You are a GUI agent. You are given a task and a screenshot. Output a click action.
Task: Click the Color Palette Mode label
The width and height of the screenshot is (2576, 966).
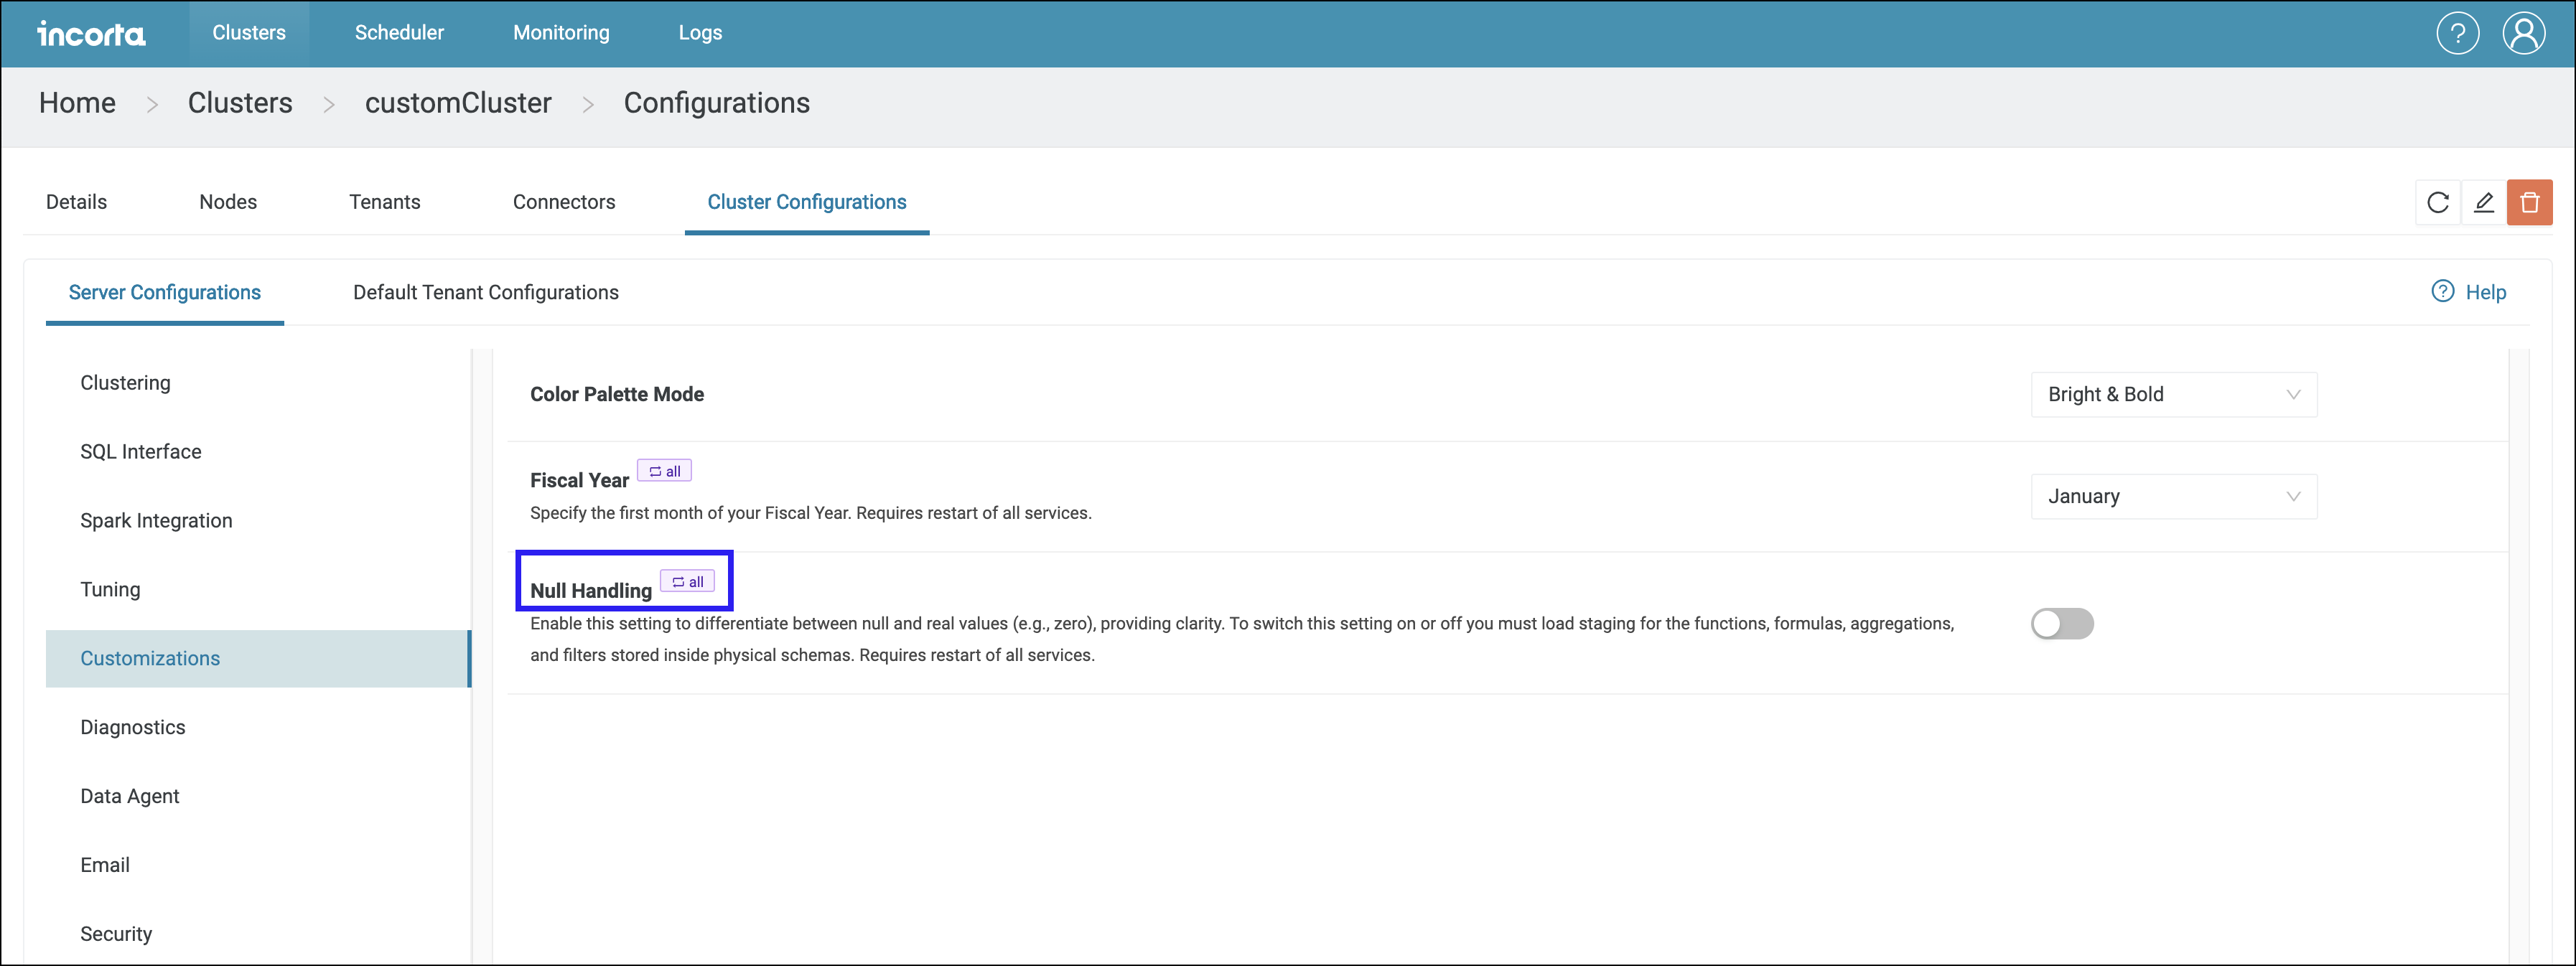point(617,395)
